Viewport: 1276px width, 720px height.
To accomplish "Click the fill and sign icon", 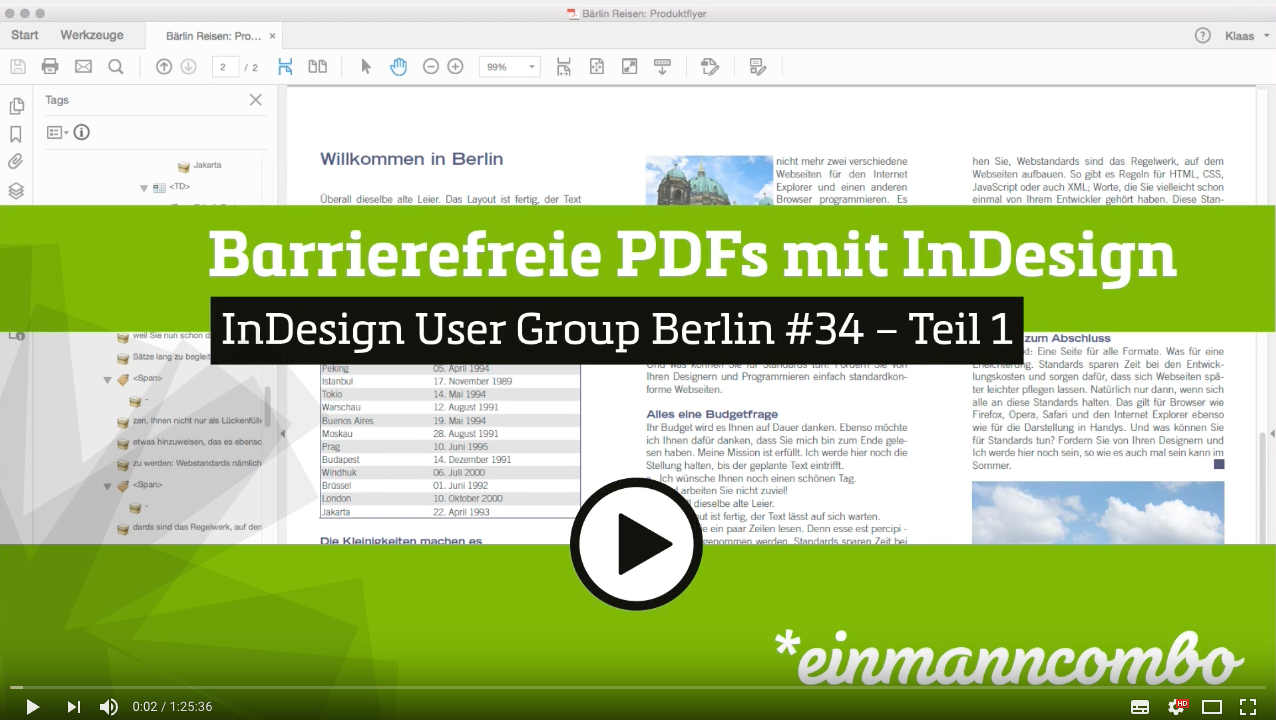I will (758, 67).
